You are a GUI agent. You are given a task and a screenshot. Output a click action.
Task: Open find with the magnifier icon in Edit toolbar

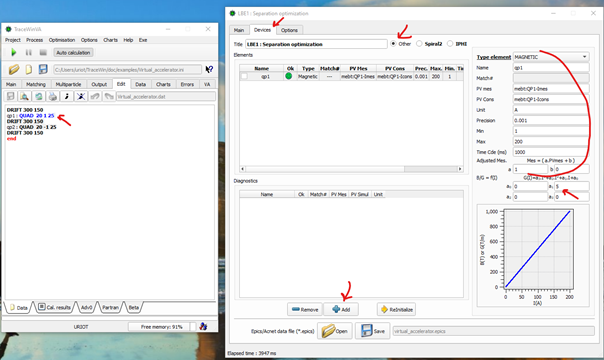pyautogui.click(x=24, y=96)
